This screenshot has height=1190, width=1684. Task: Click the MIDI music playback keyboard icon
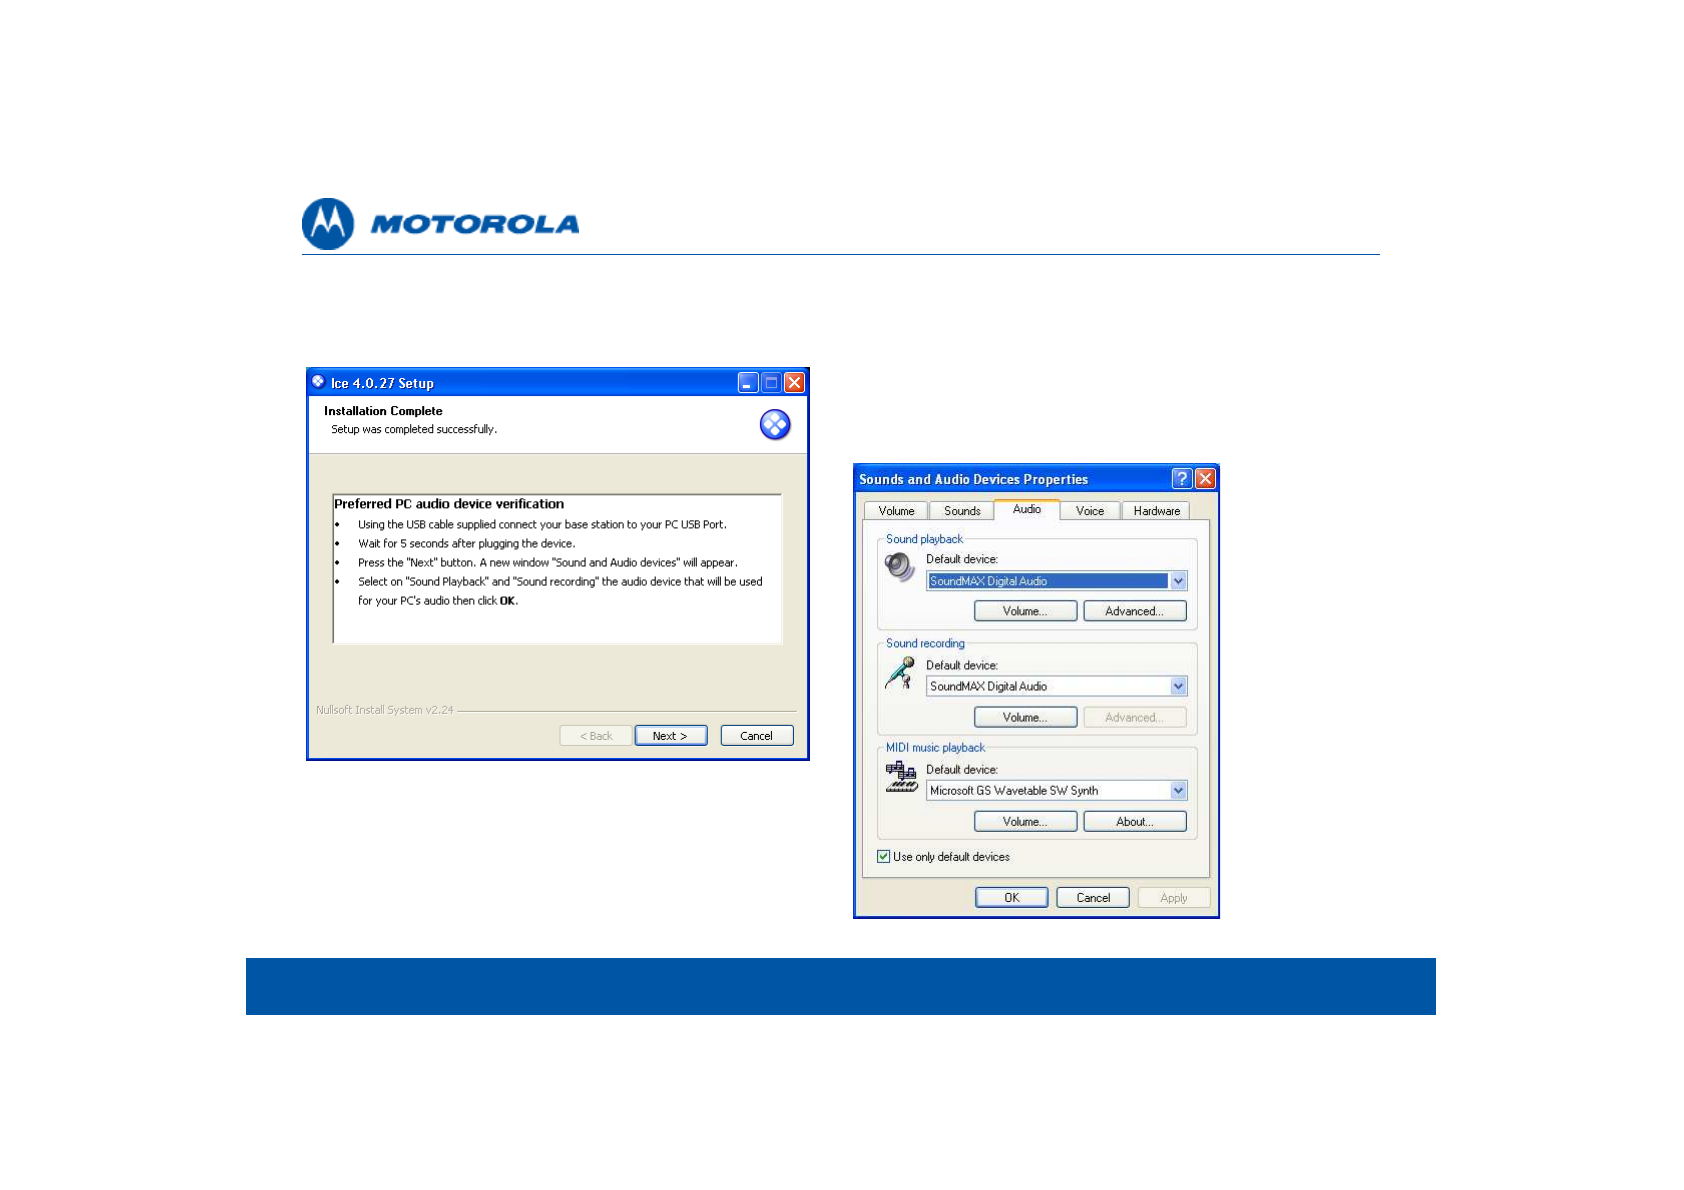[901, 777]
